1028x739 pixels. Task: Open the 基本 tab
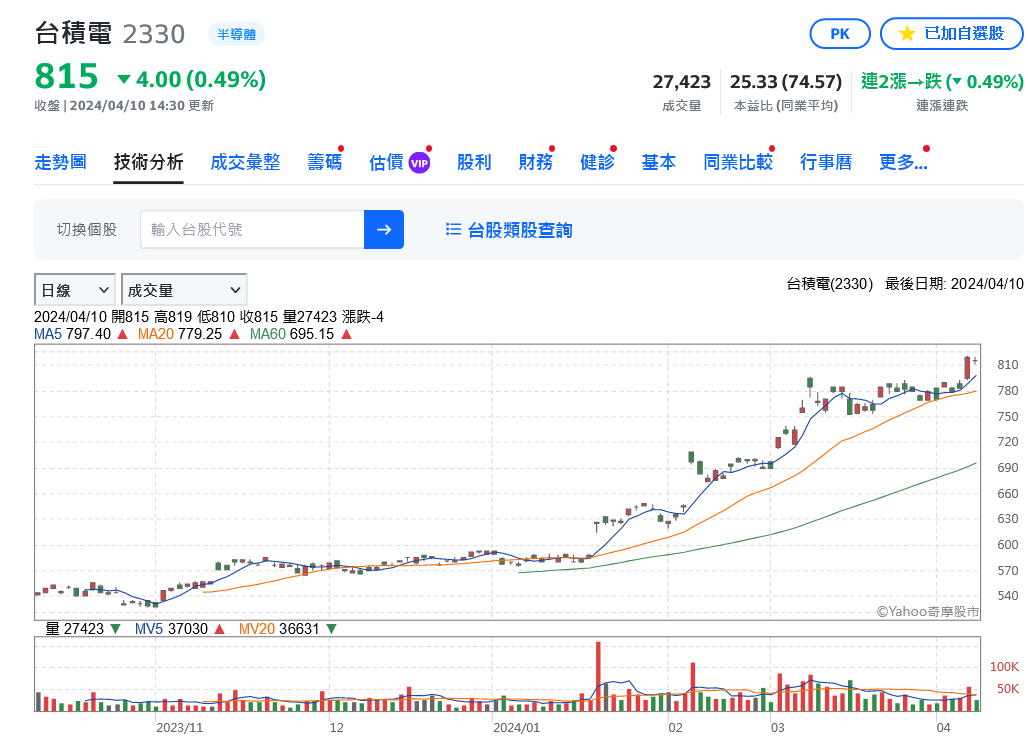[x=659, y=162]
